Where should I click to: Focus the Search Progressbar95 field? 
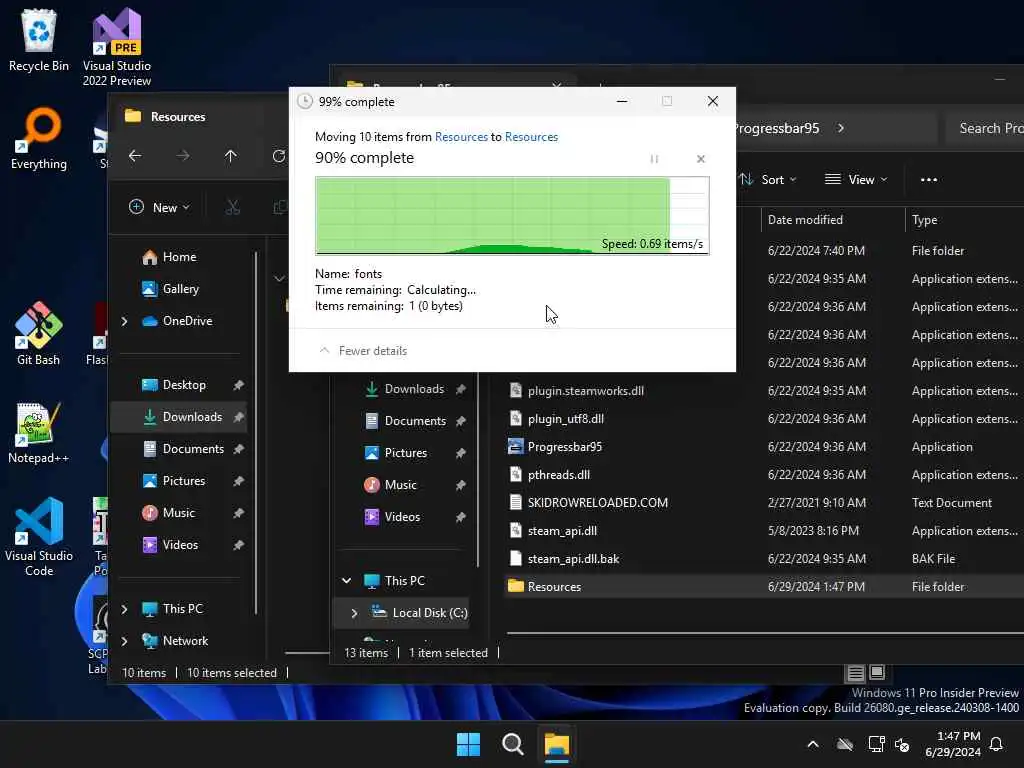[986, 128]
